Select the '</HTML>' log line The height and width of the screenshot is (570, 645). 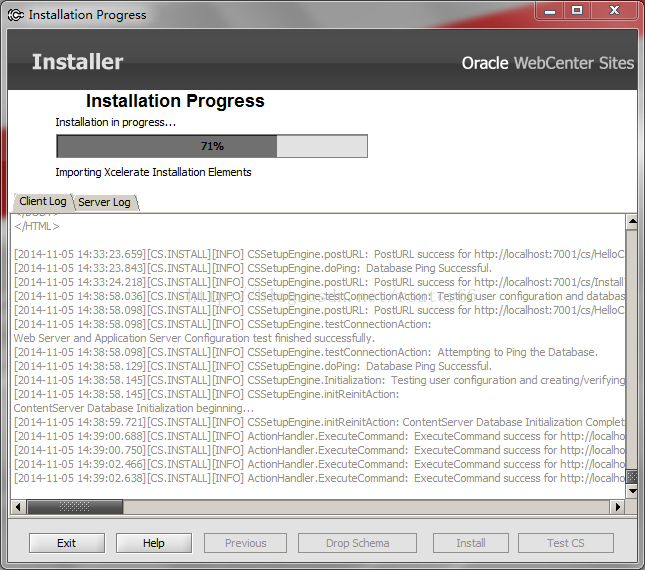[x=37, y=227]
